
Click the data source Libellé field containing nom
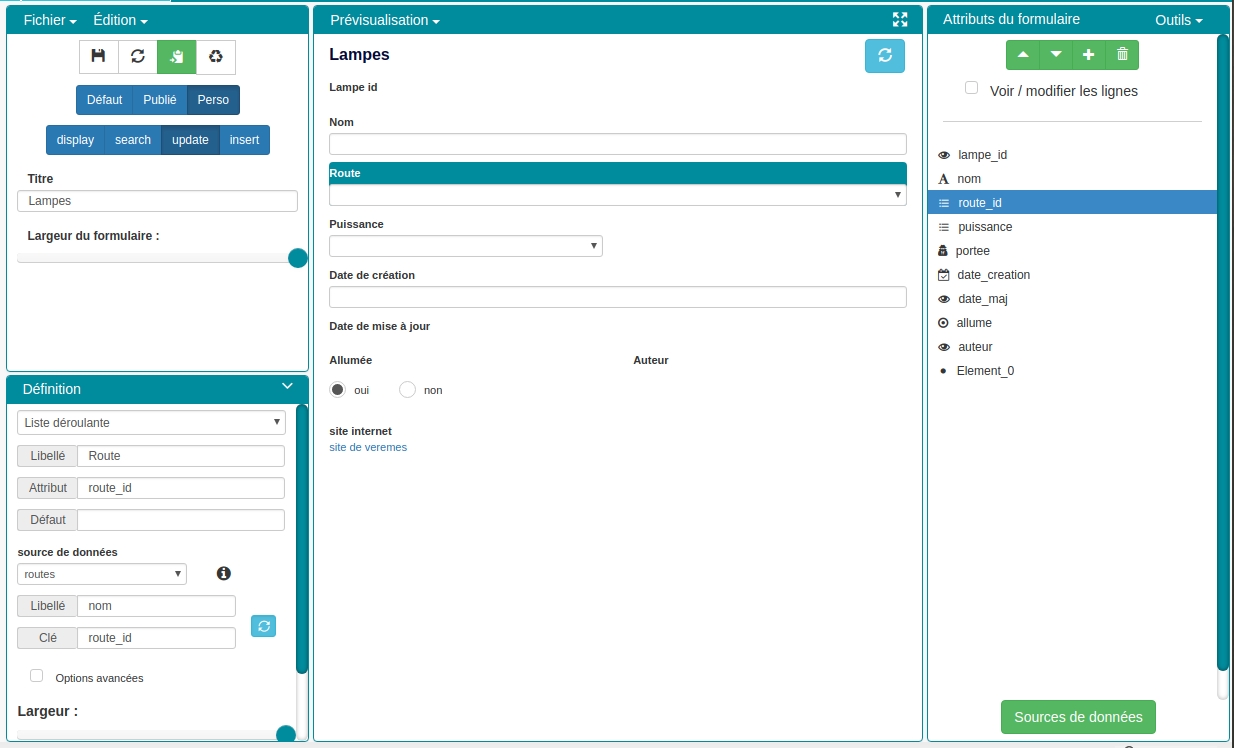[x=156, y=606]
